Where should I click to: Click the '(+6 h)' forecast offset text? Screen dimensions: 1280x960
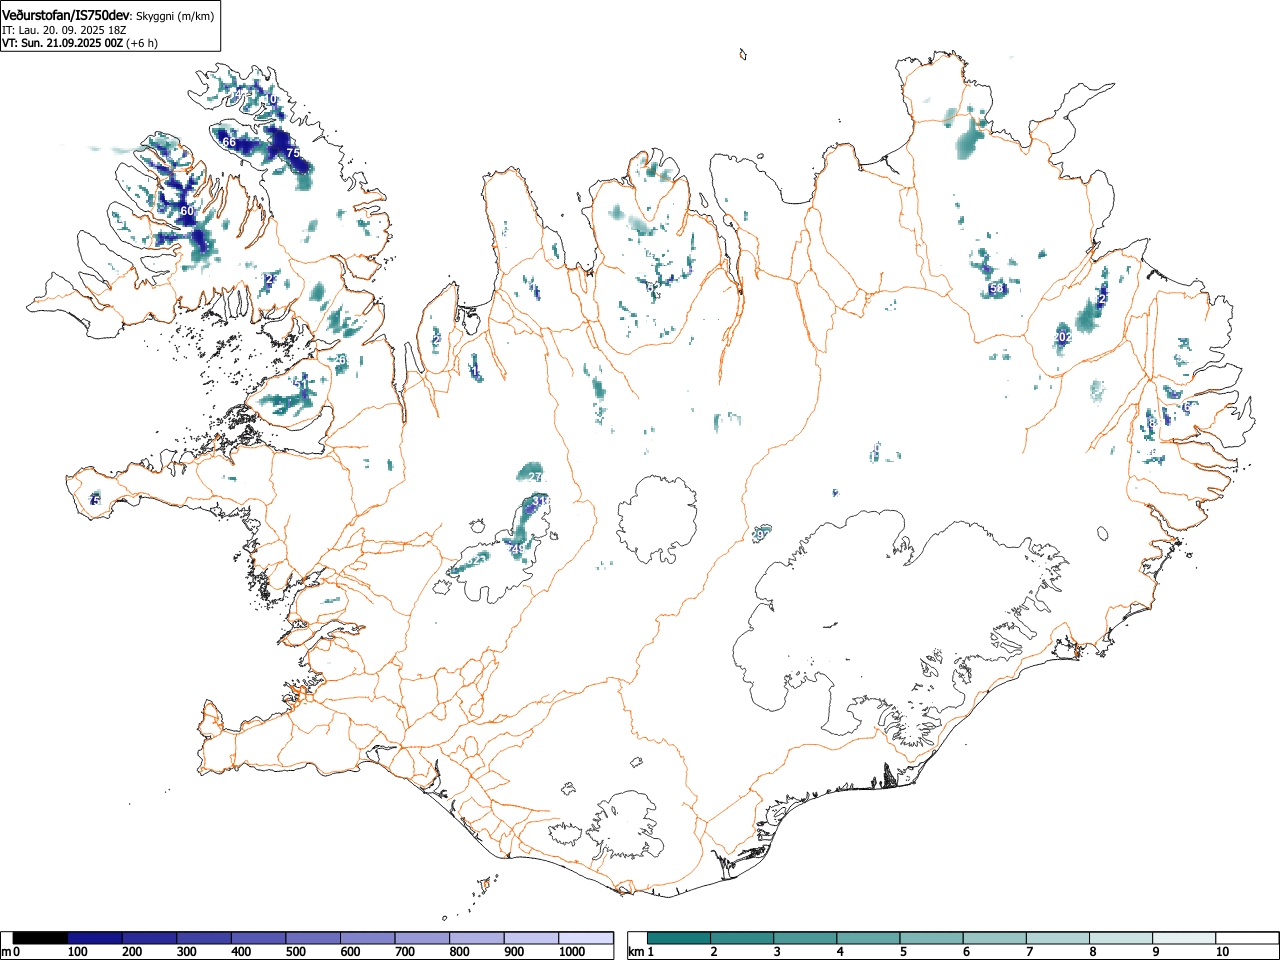142,43
